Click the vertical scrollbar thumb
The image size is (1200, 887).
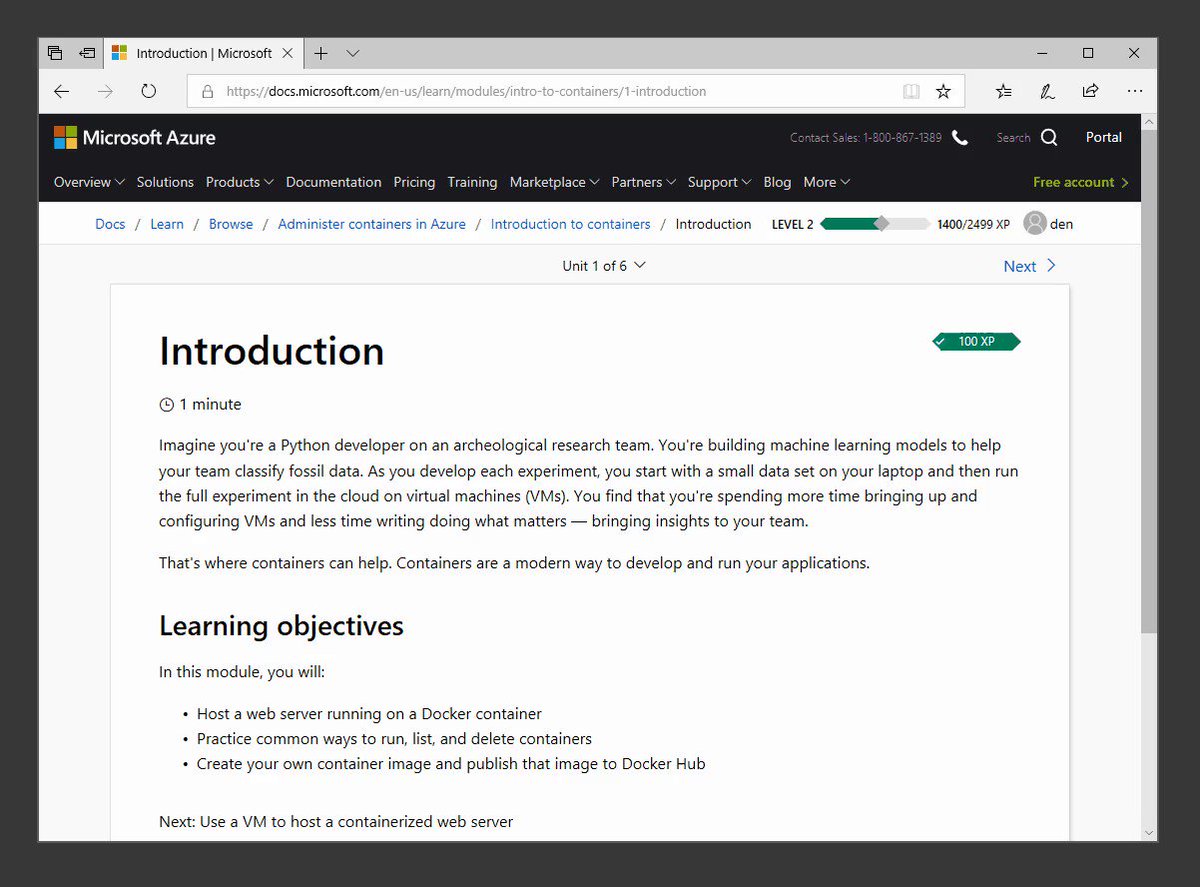(1149, 381)
